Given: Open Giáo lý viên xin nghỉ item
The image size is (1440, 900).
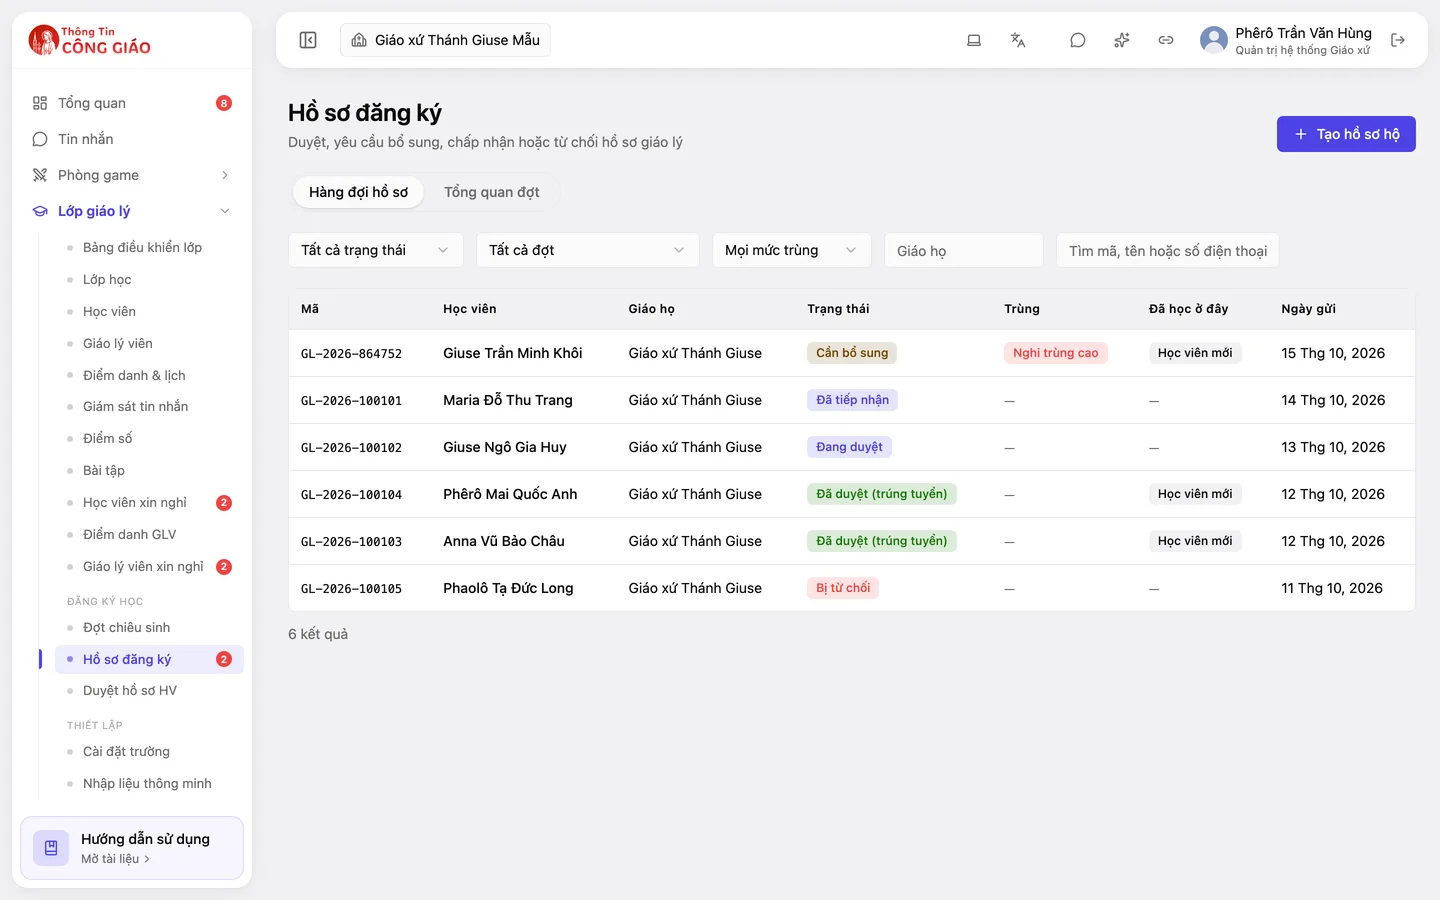Looking at the screenshot, I should pos(150,566).
